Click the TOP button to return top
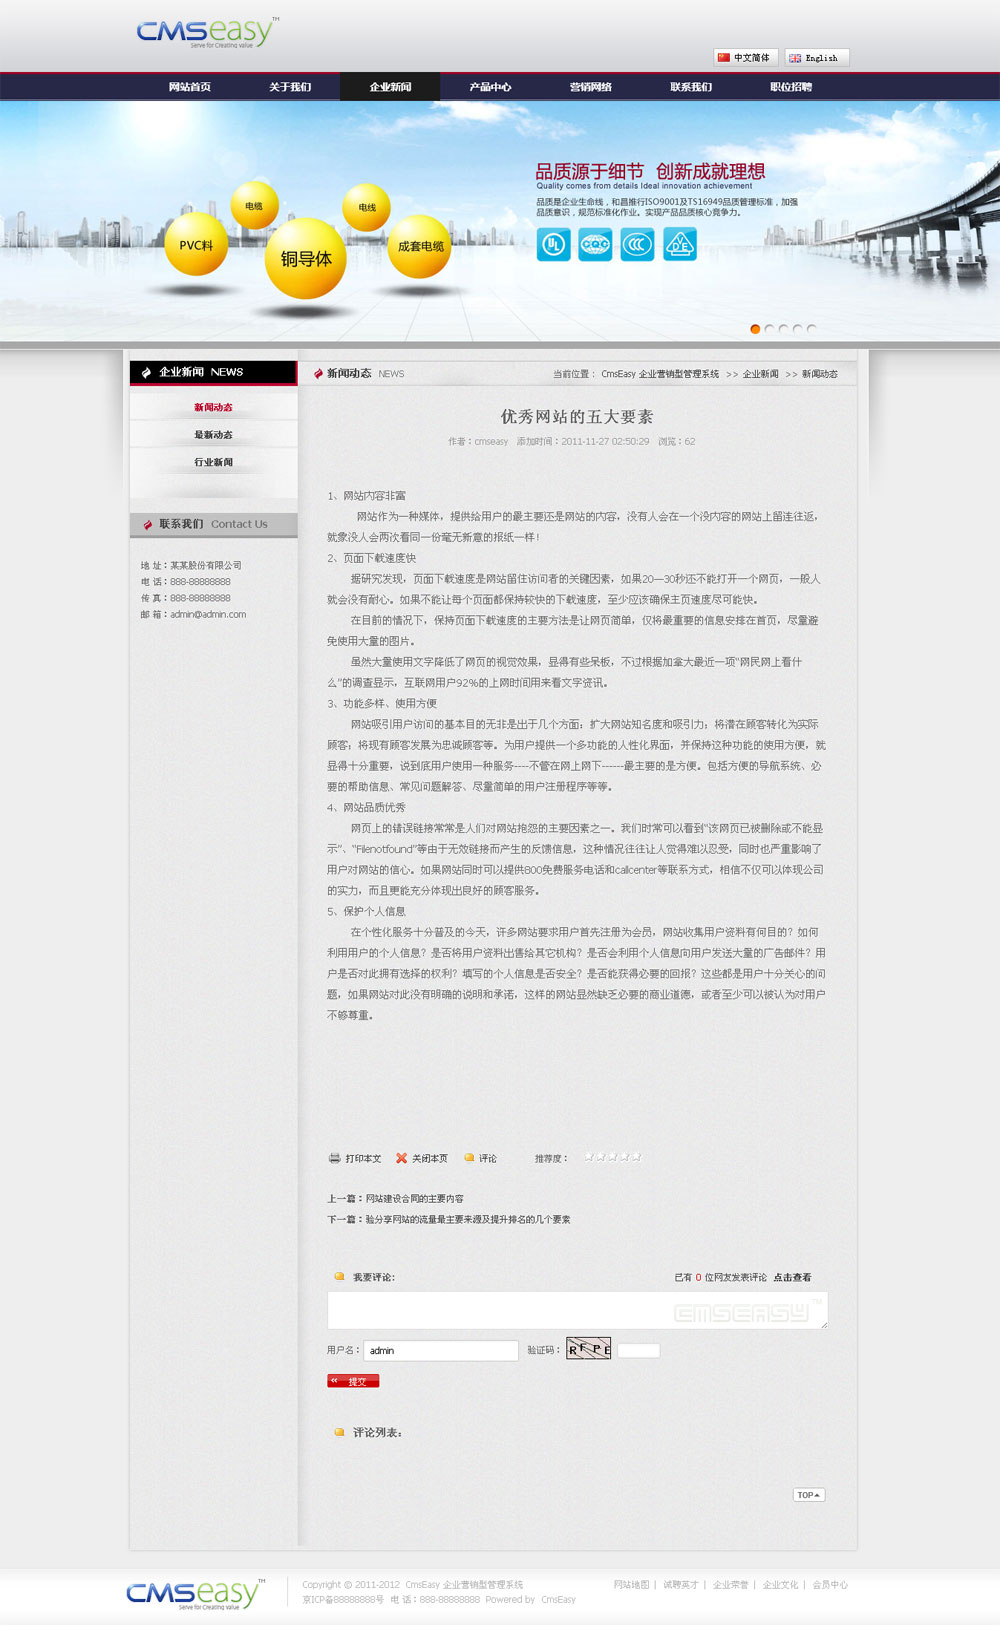1000x1625 pixels. 808,1495
